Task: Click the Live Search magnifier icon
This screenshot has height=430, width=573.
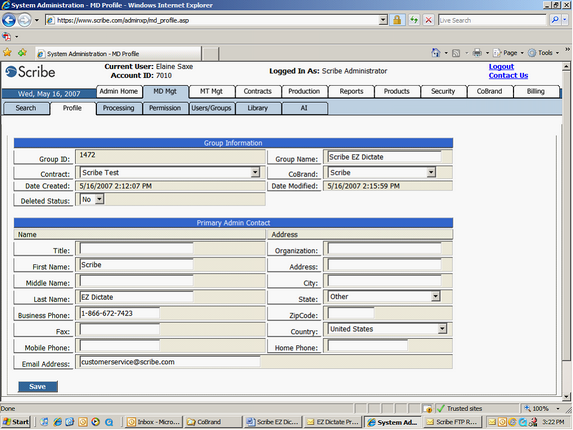Action: tap(555, 20)
